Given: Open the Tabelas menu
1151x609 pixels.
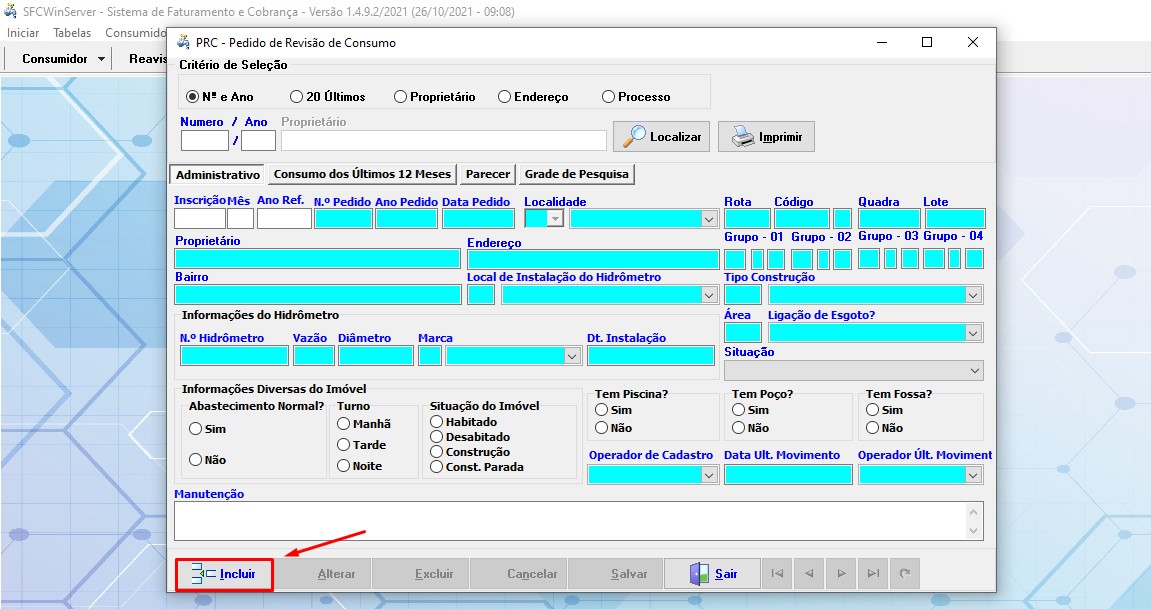Looking at the screenshot, I should click(x=72, y=33).
